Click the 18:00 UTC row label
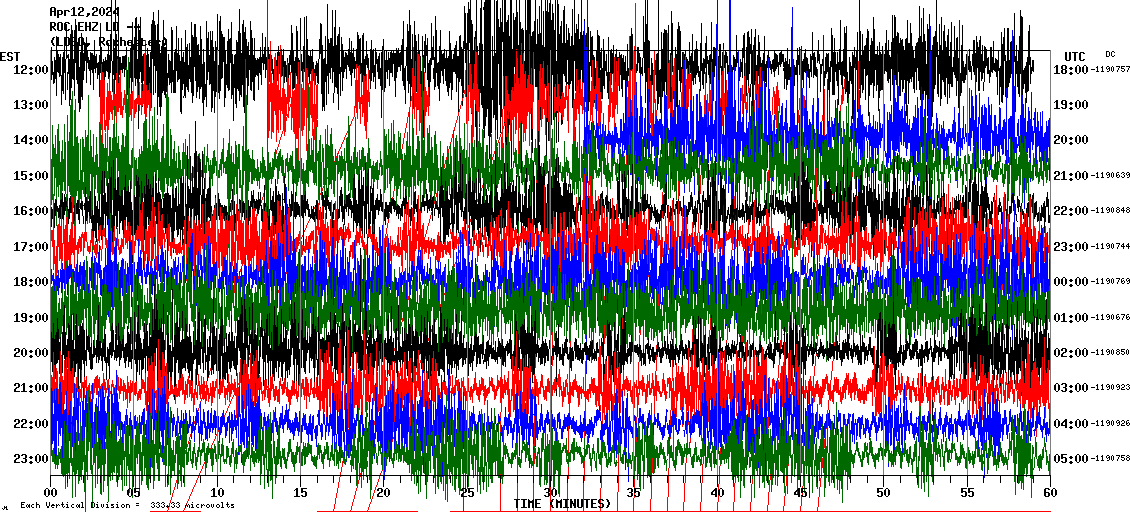 click(x=1069, y=69)
